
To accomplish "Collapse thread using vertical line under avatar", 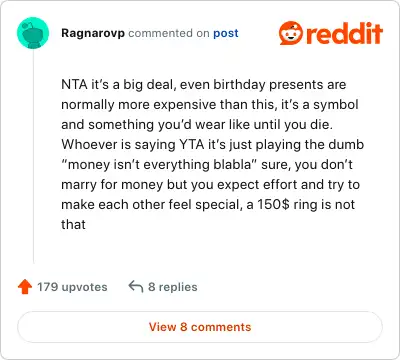I will click(x=33, y=156).
